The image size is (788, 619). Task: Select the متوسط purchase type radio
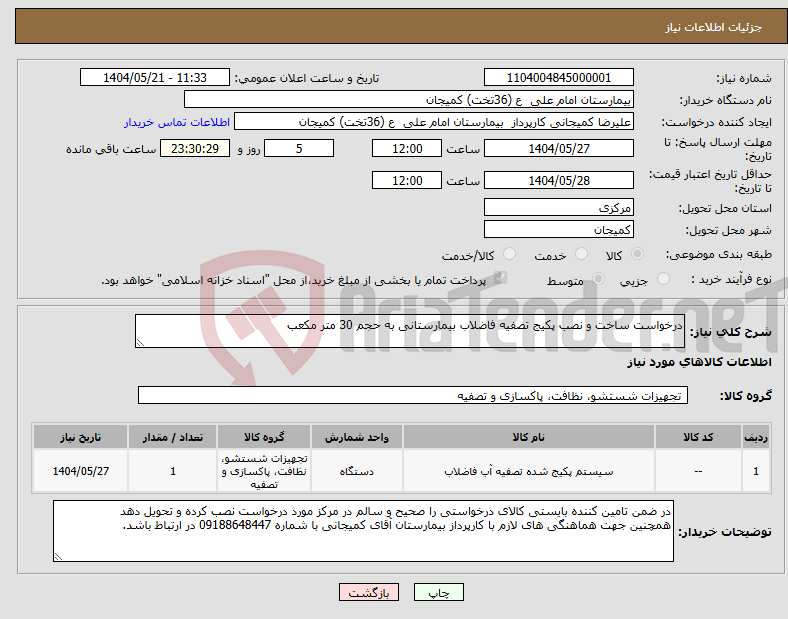coord(598,279)
